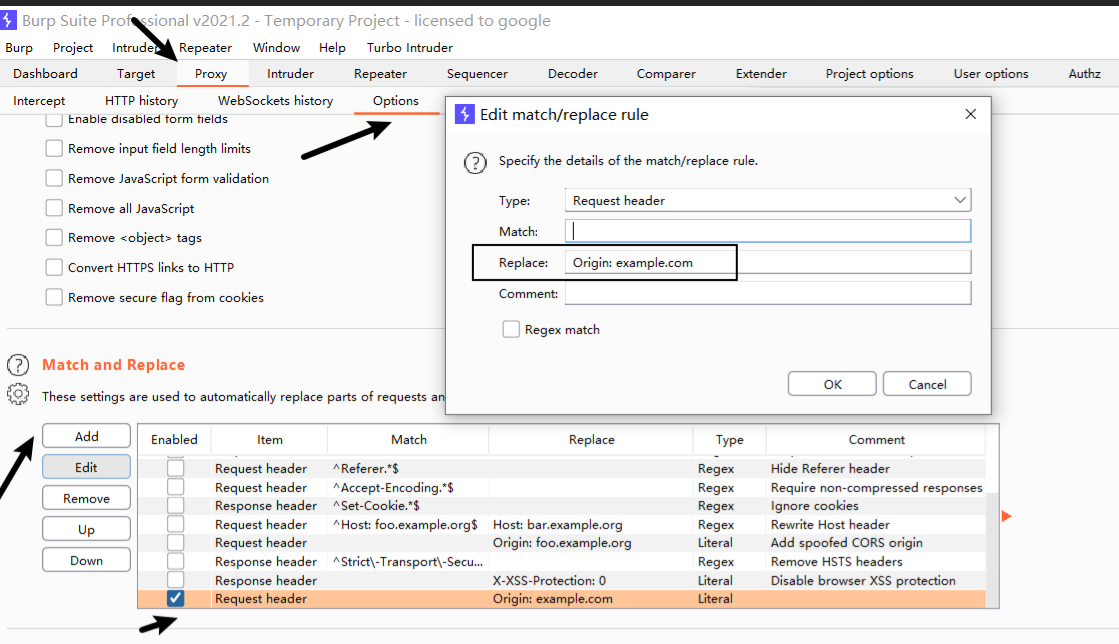Check Remove all JavaScript option

[x=54, y=208]
